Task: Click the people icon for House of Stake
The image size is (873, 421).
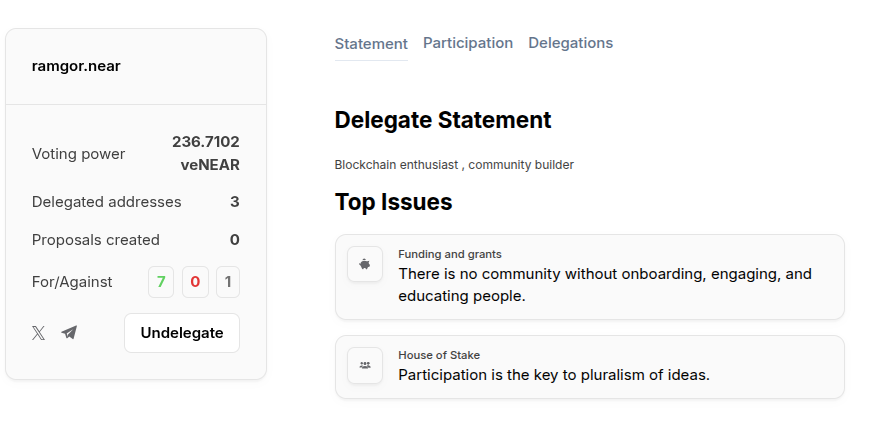Action: pyautogui.click(x=365, y=365)
